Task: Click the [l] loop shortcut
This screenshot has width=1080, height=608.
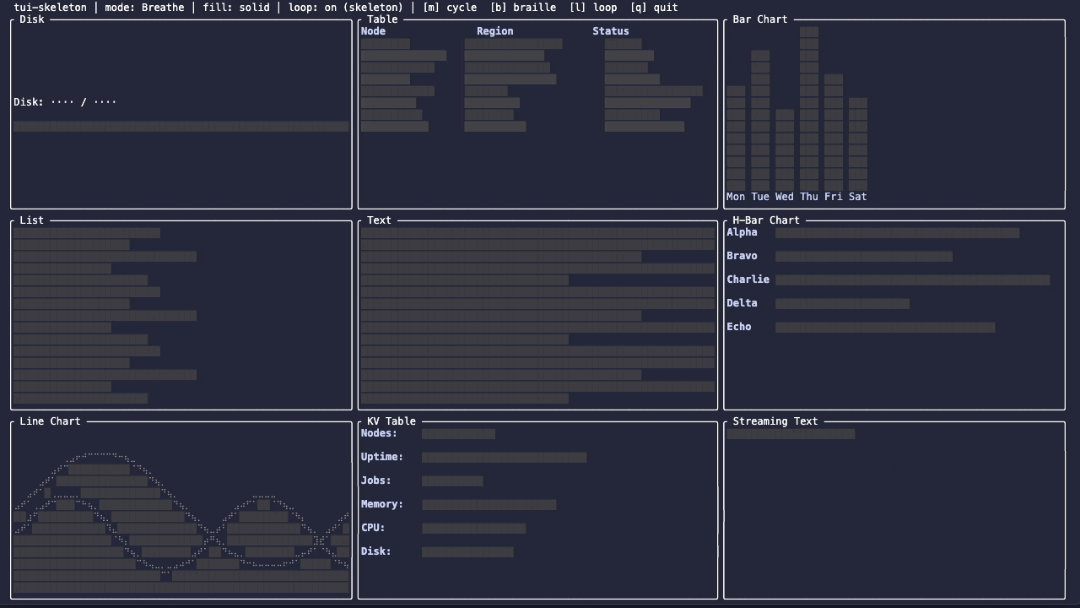Action: [593, 8]
